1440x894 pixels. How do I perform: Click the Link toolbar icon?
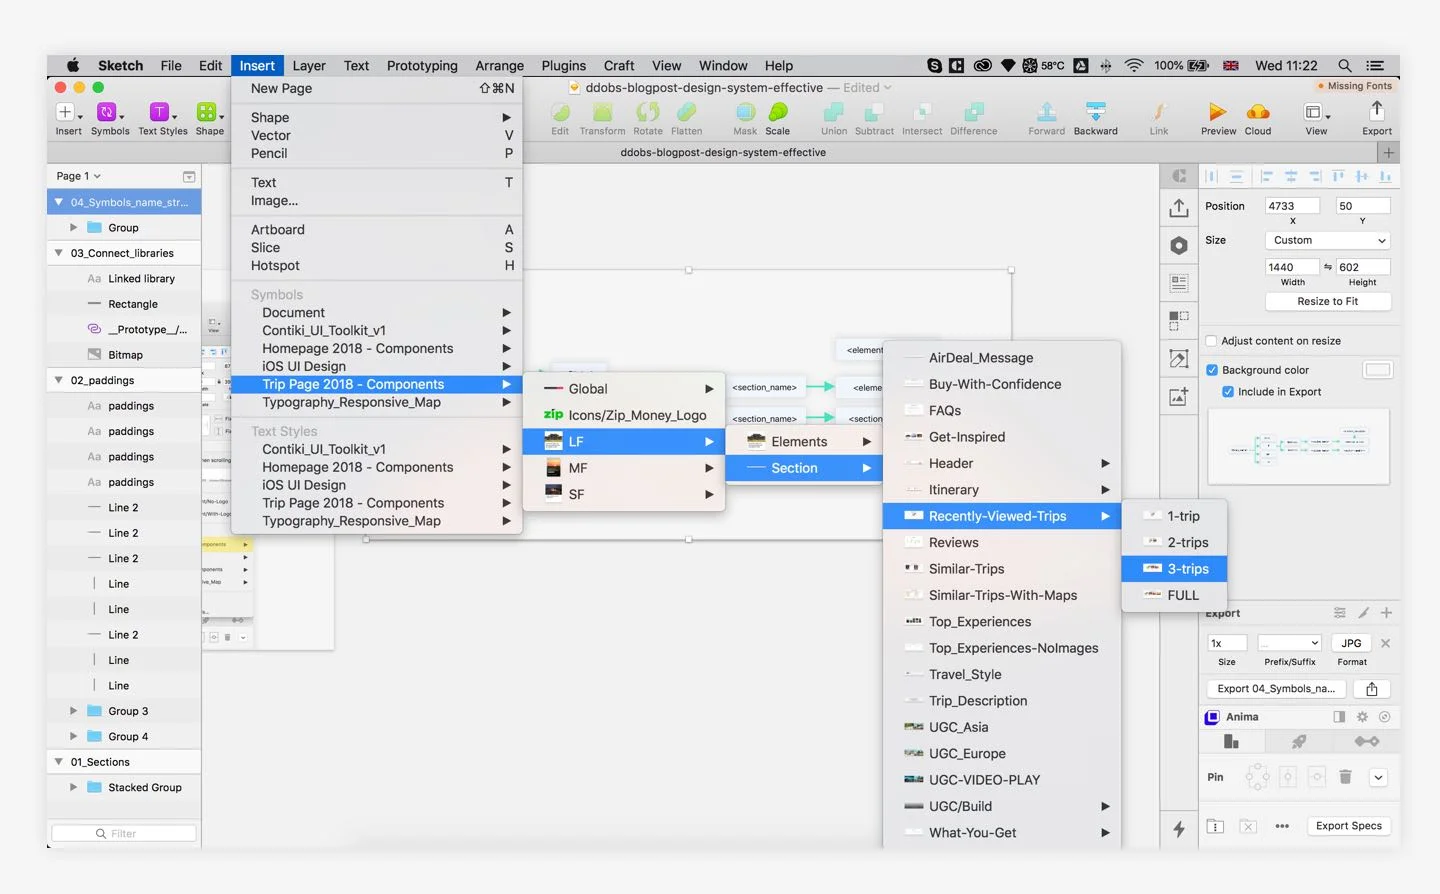pyautogui.click(x=1159, y=113)
